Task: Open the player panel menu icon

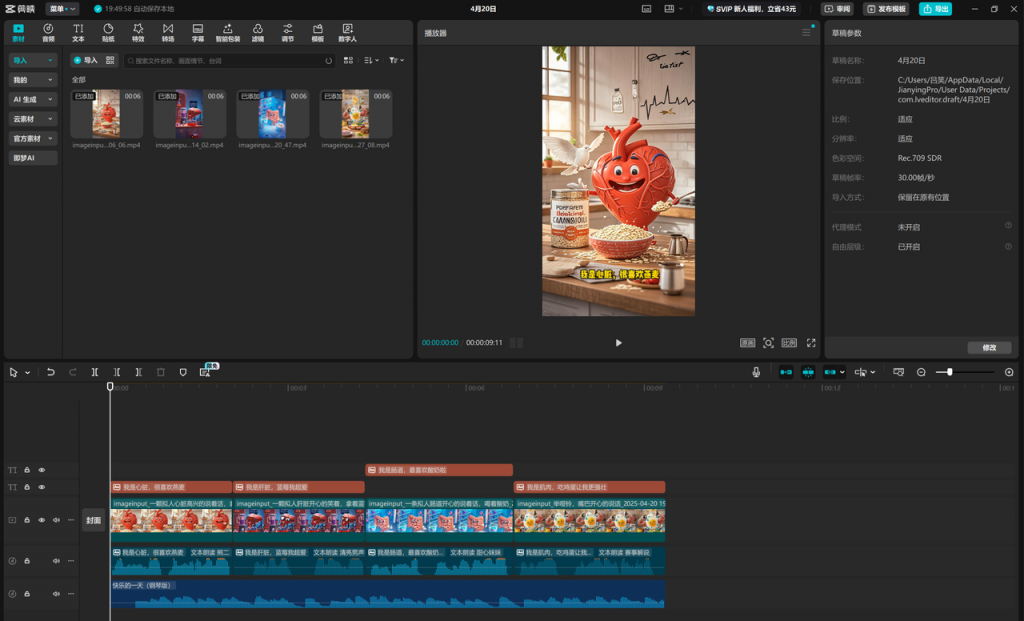Action: pyautogui.click(x=806, y=33)
